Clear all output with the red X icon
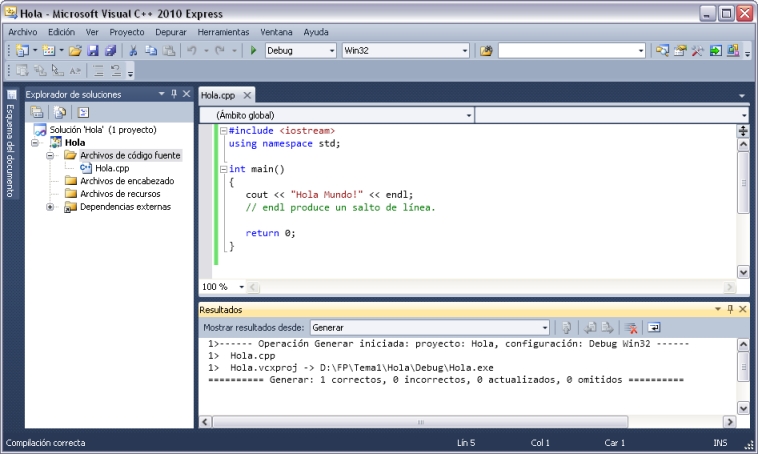The image size is (758, 454). click(631, 328)
